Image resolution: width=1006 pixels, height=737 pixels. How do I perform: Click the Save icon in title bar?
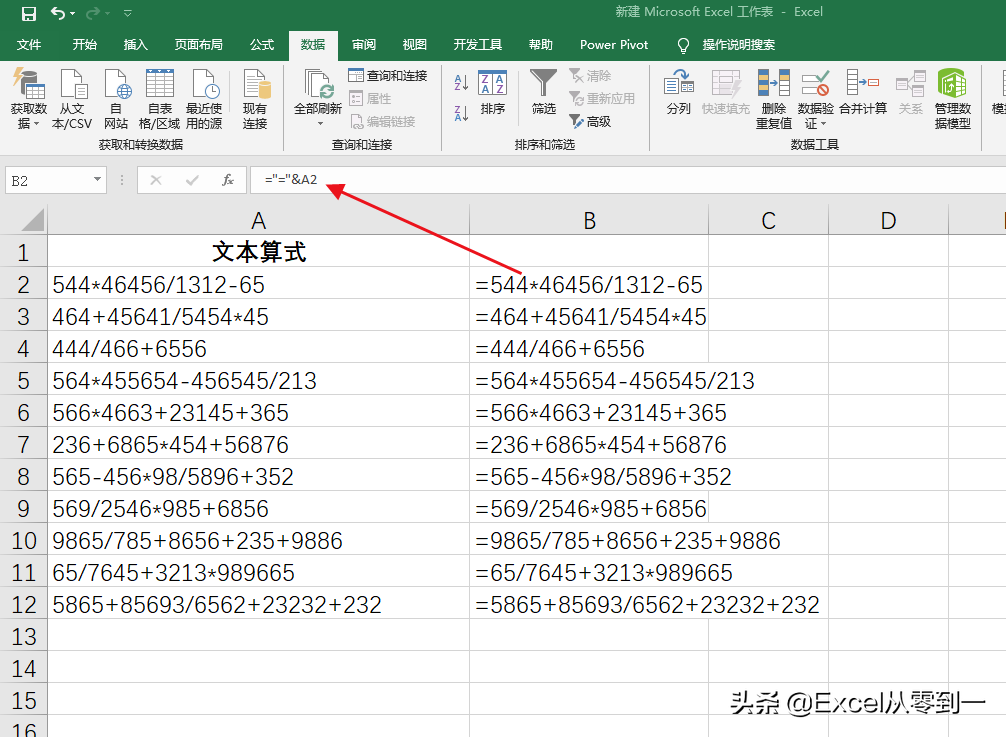click(x=28, y=13)
